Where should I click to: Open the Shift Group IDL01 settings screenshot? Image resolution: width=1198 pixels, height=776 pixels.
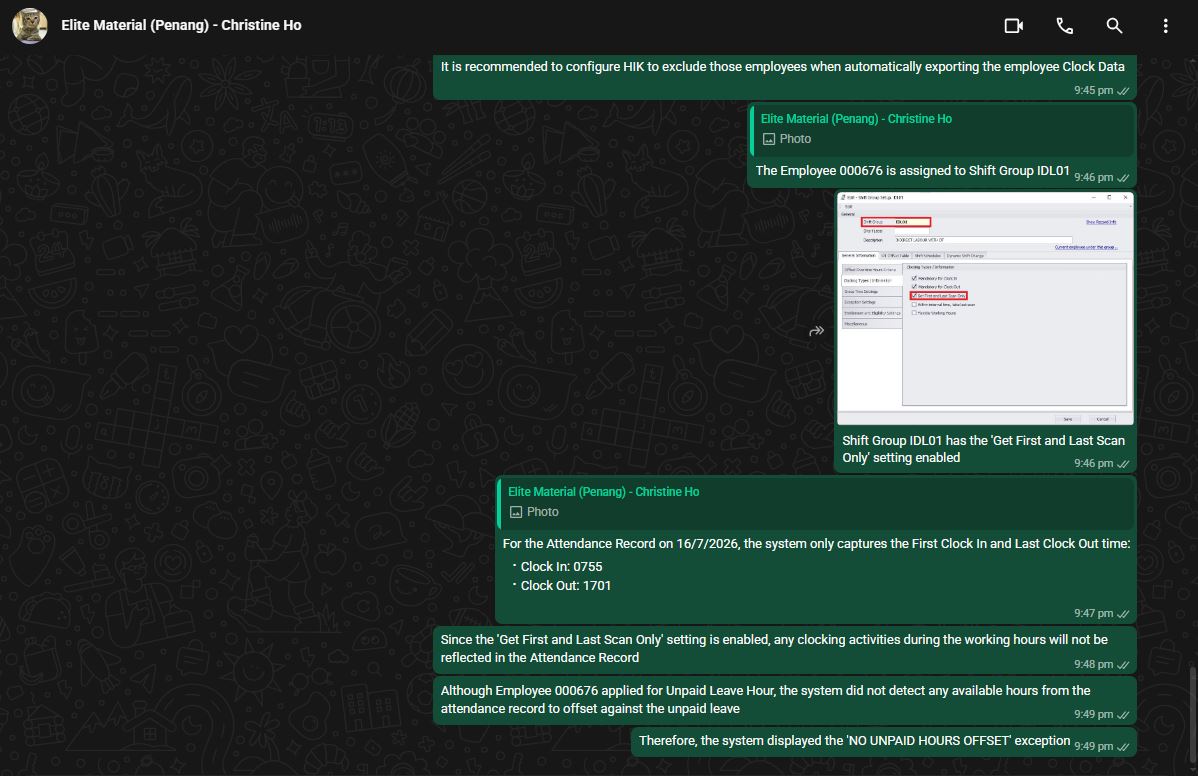pos(985,308)
